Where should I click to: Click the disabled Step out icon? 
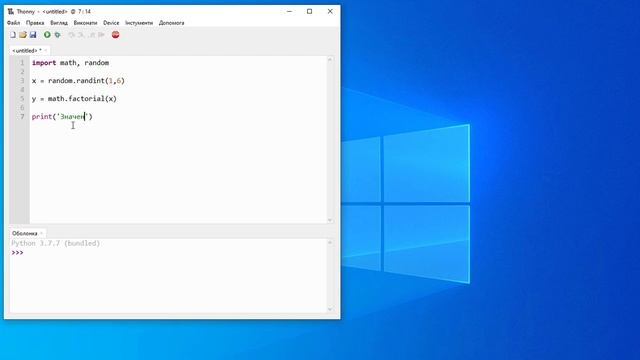click(x=91, y=35)
